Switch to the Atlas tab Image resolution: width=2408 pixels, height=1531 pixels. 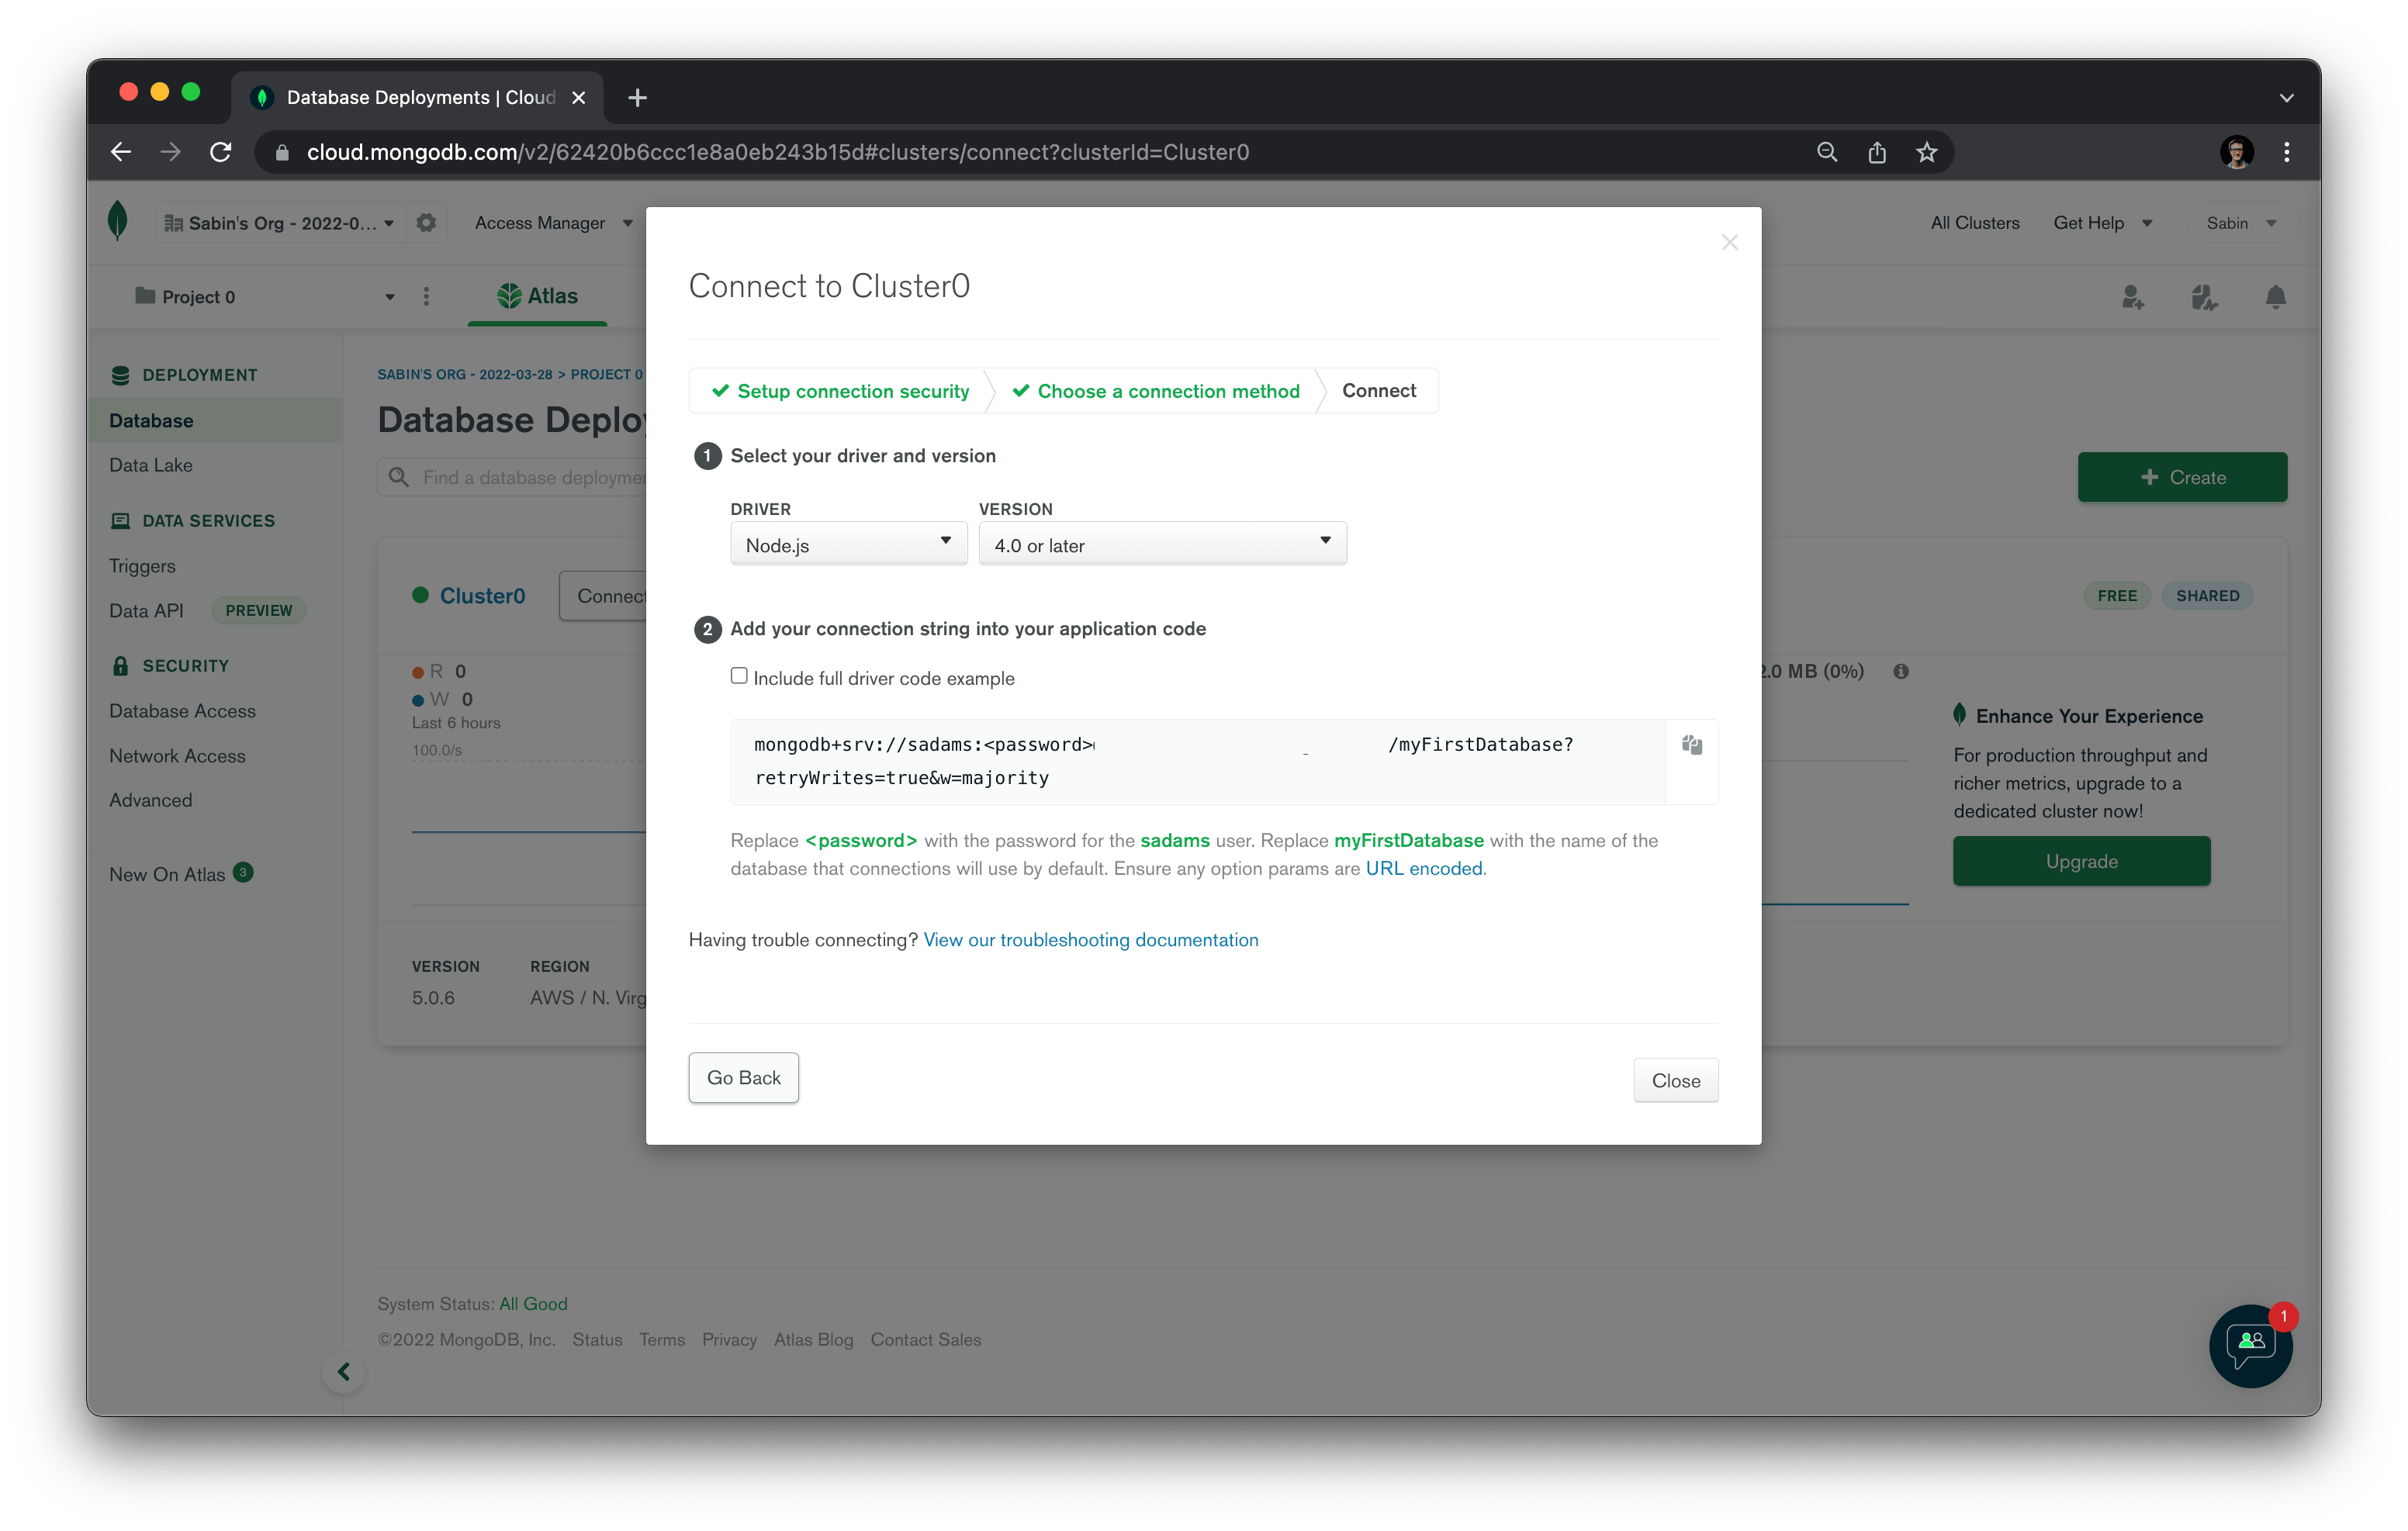point(537,296)
